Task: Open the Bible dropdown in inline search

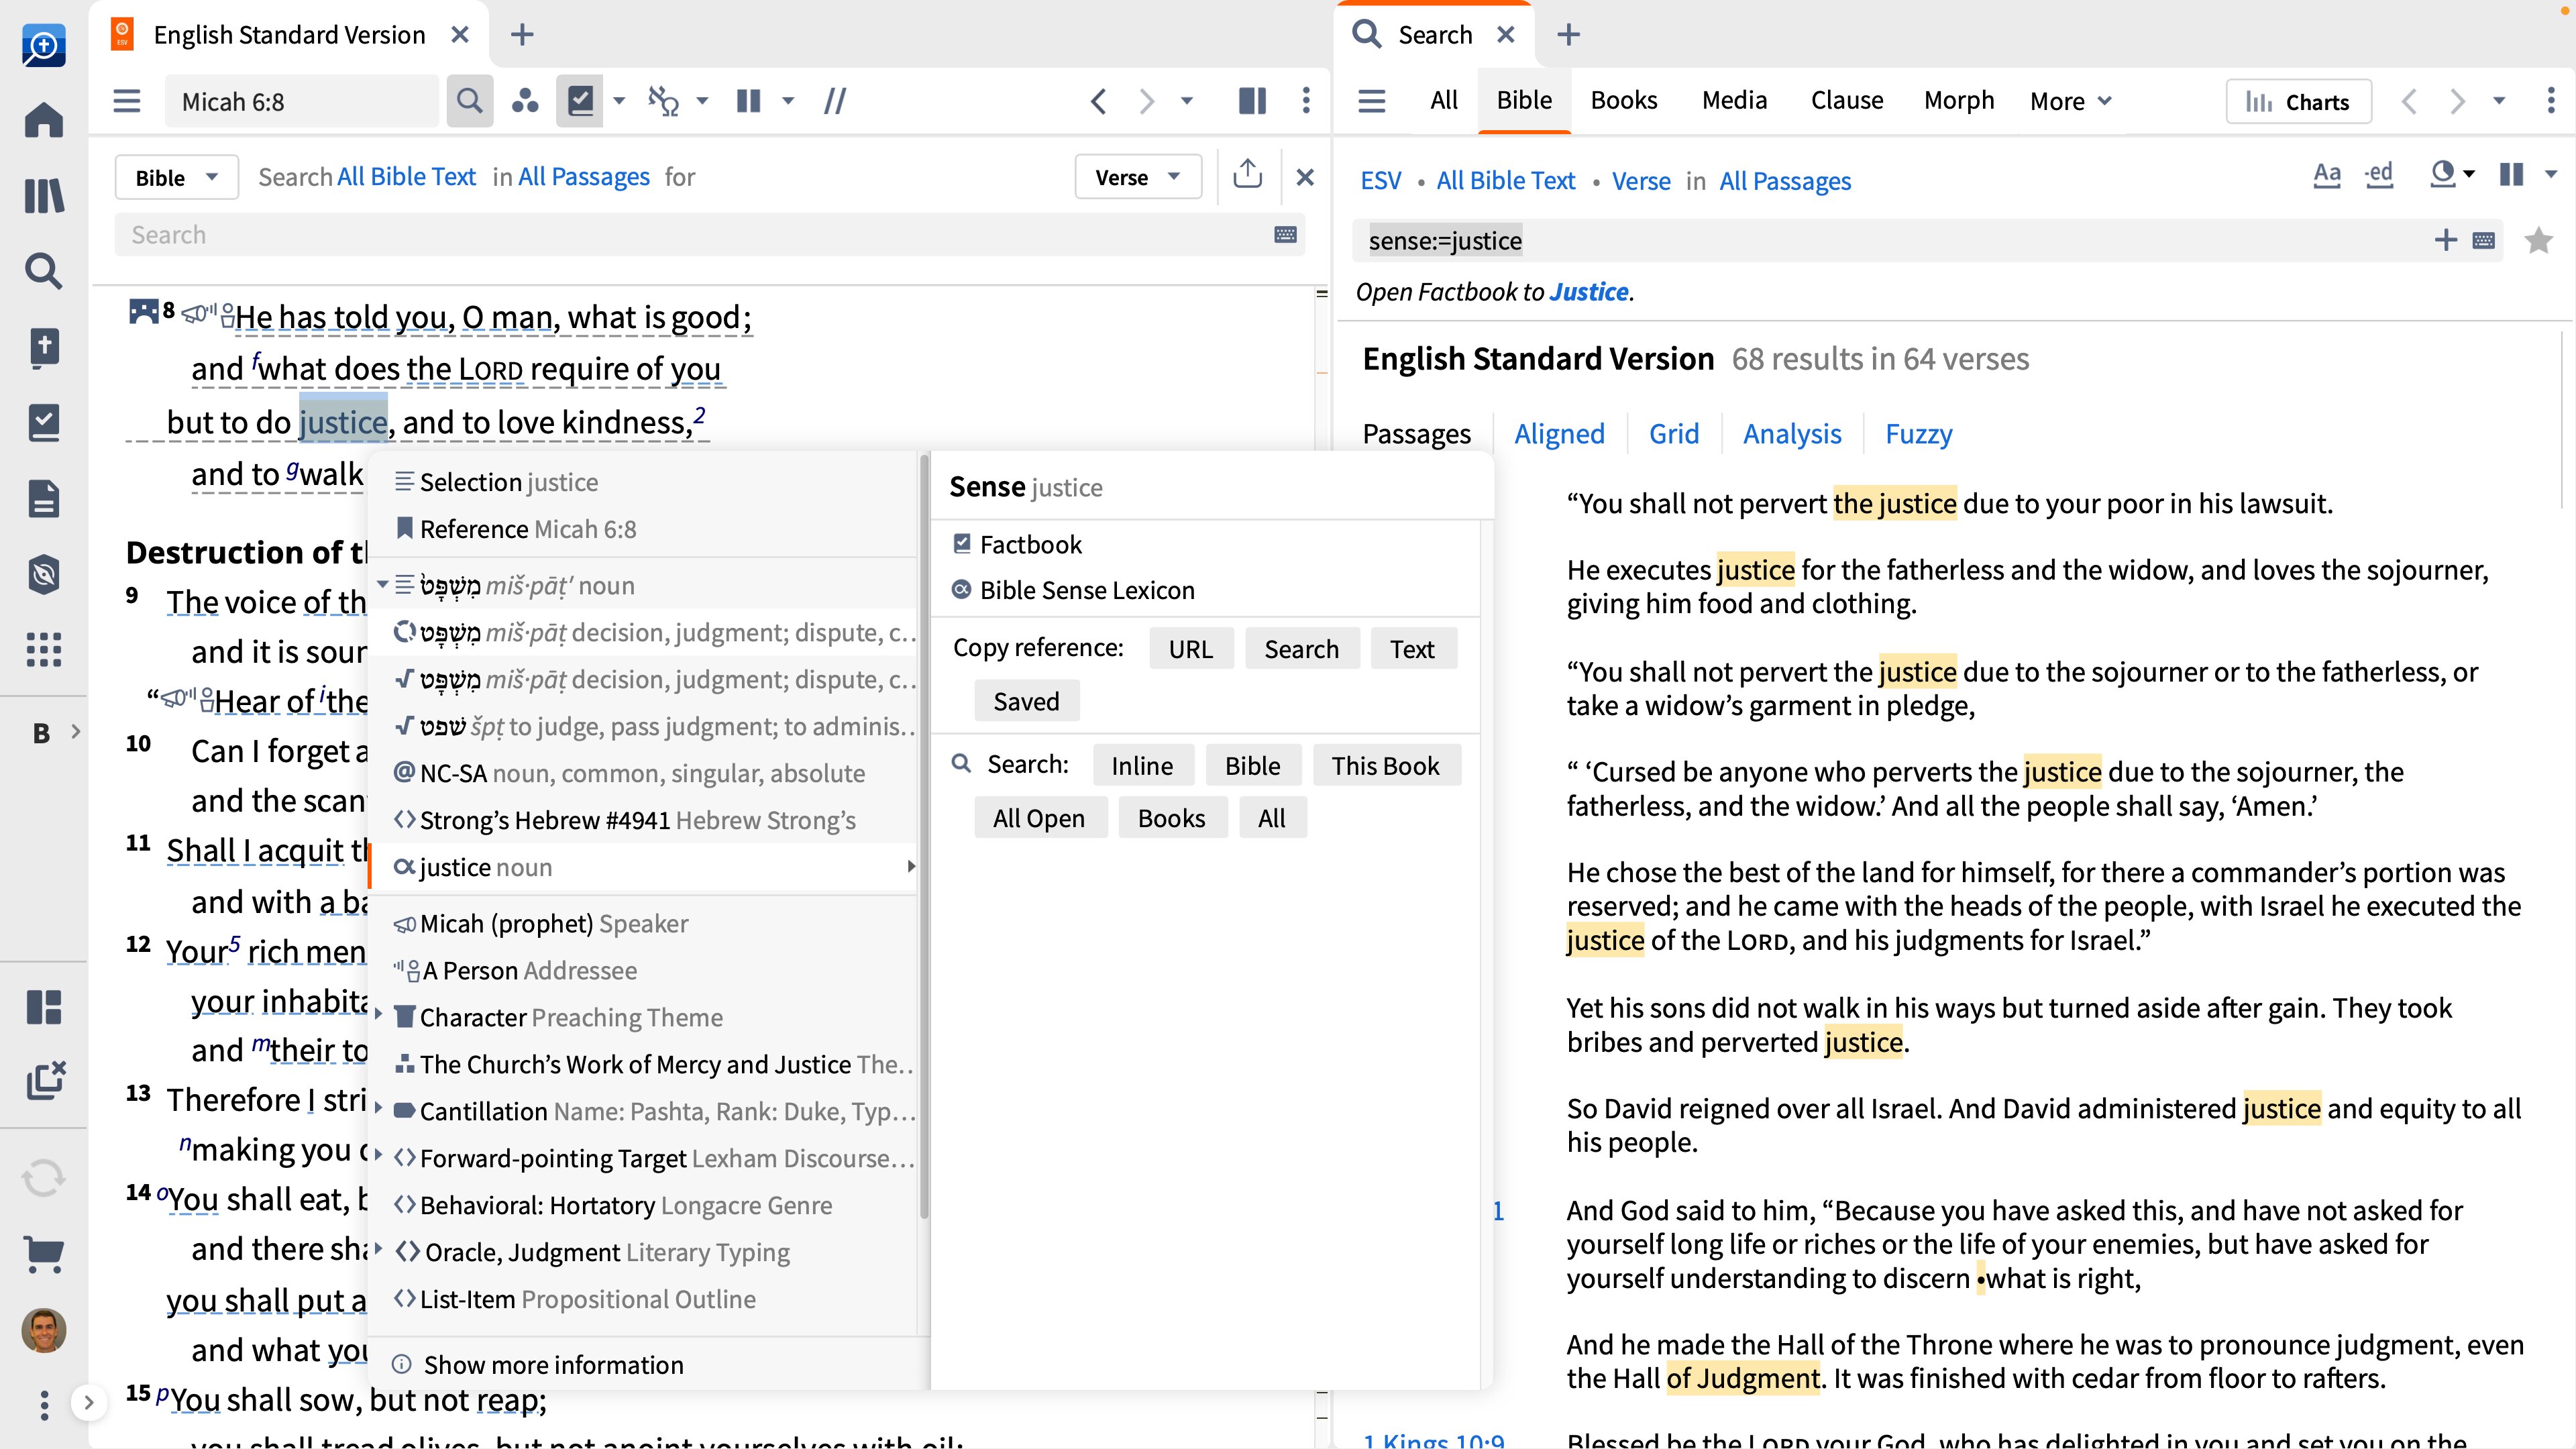Action: (176, 177)
